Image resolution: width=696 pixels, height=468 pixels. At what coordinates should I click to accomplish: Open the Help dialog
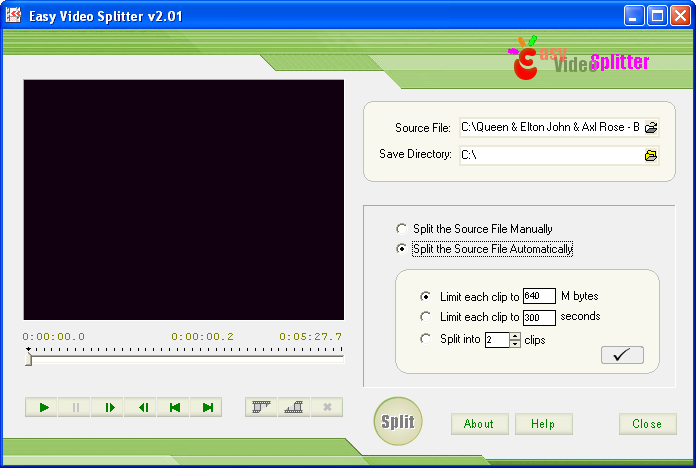[x=543, y=424]
